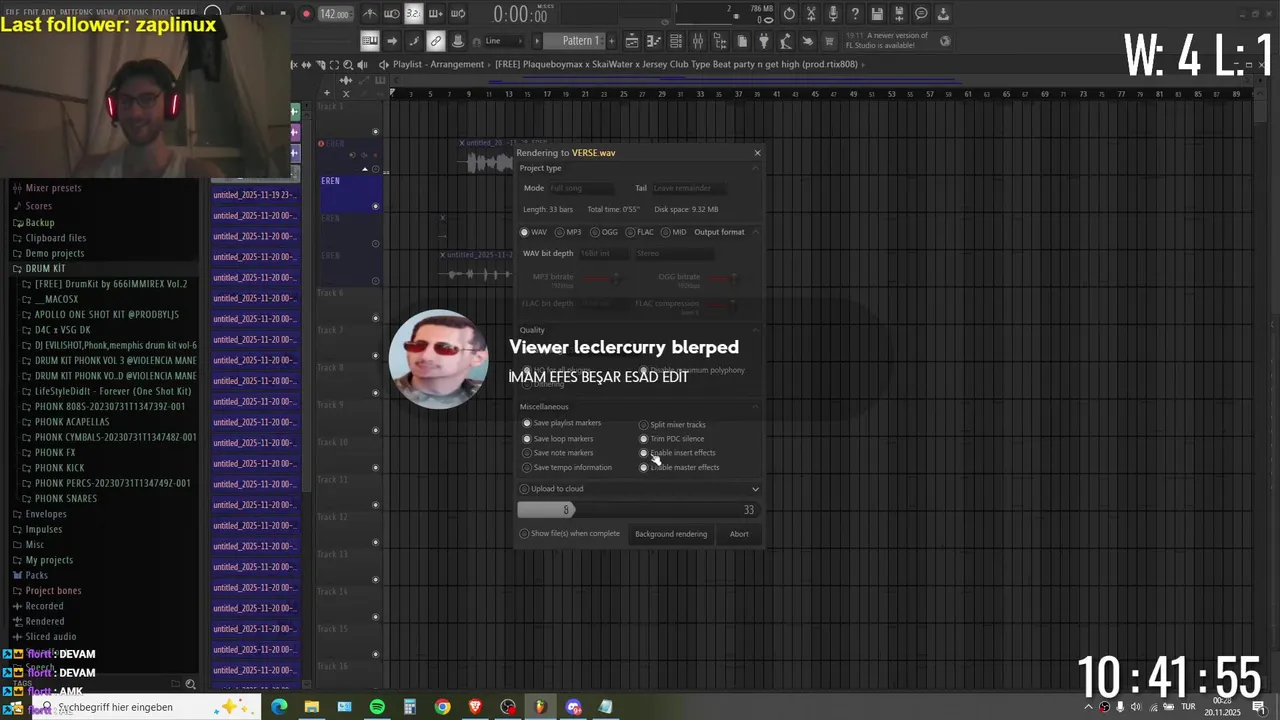
Task: Click the save project floppy icon
Action: click(x=877, y=14)
